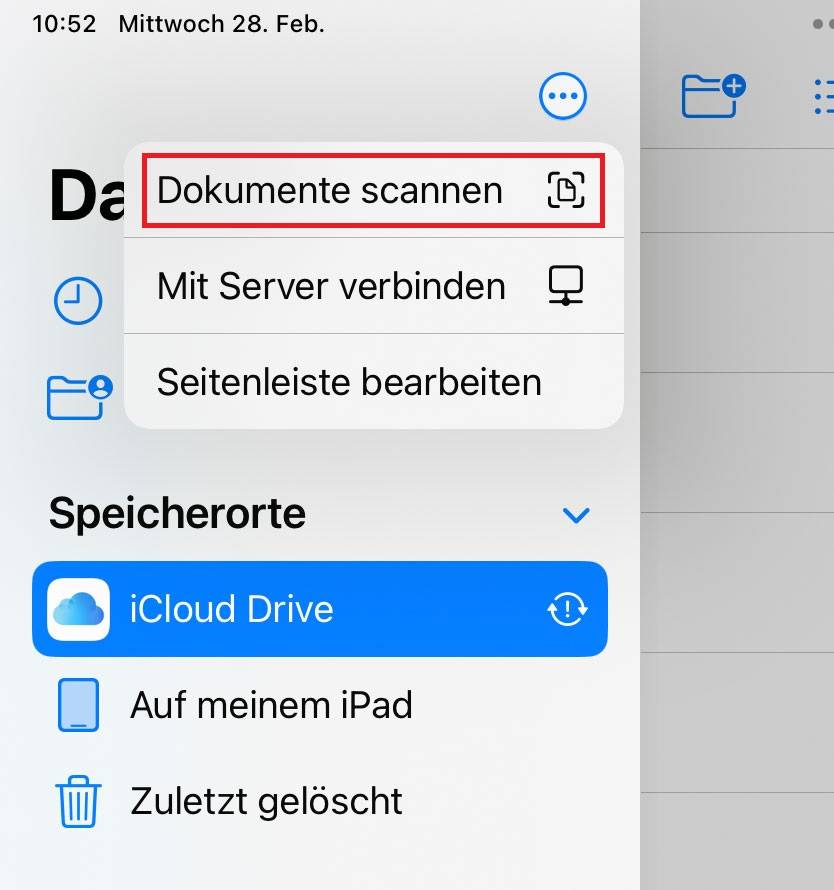Create new folder with plus icon
834x890 pixels.
[x=713, y=96]
